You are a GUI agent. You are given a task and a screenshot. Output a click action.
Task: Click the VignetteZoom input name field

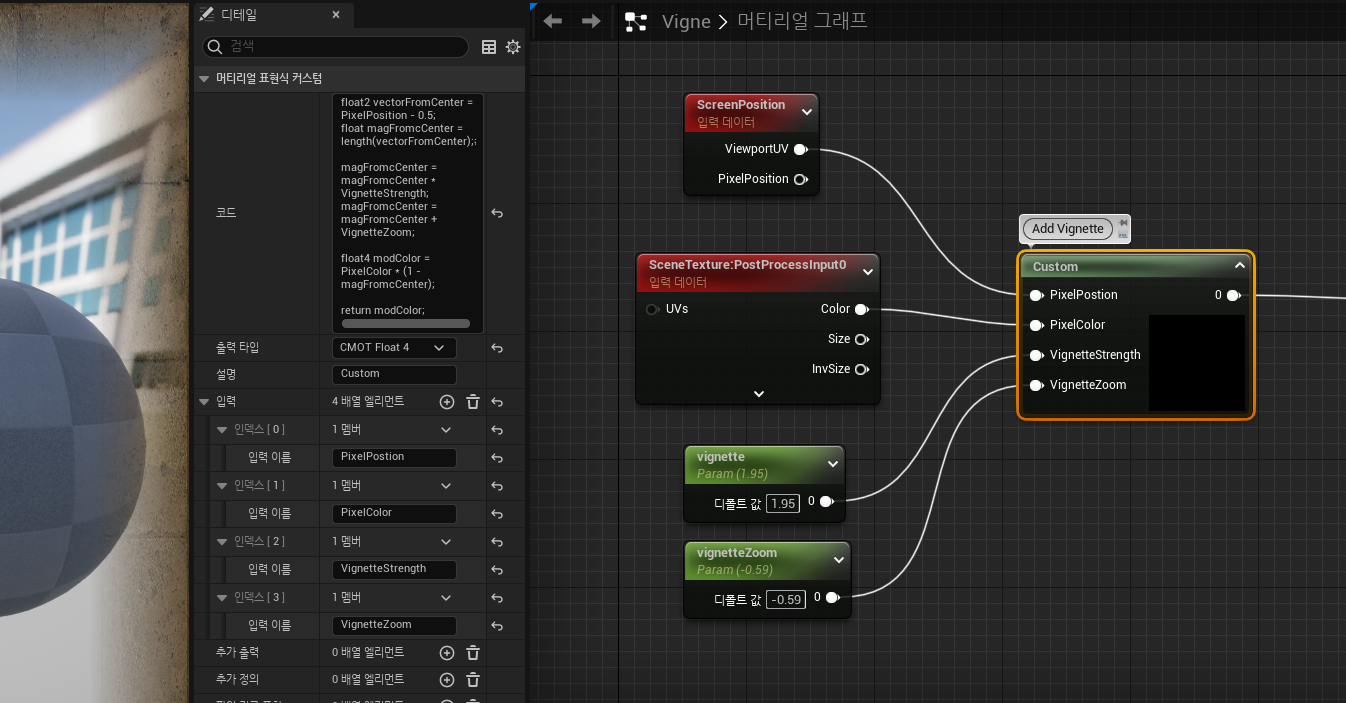tap(394, 625)
